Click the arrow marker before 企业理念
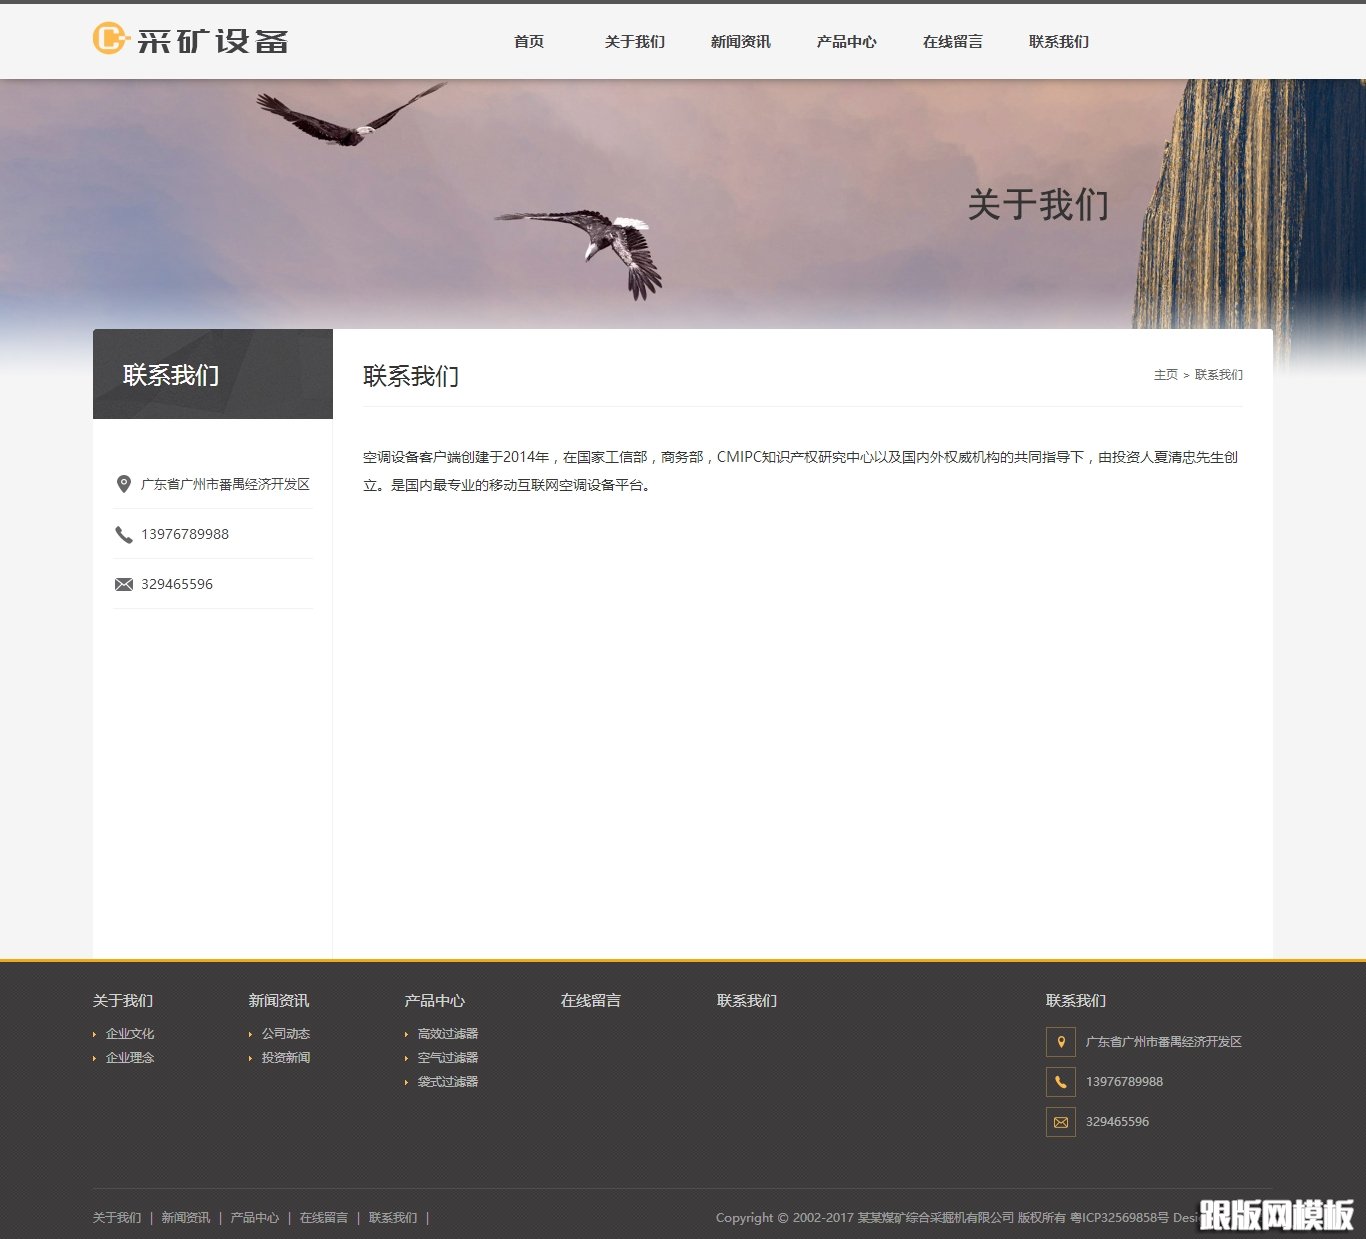This screenshot has height=1239, width=1366. [x=95, y=1057]
